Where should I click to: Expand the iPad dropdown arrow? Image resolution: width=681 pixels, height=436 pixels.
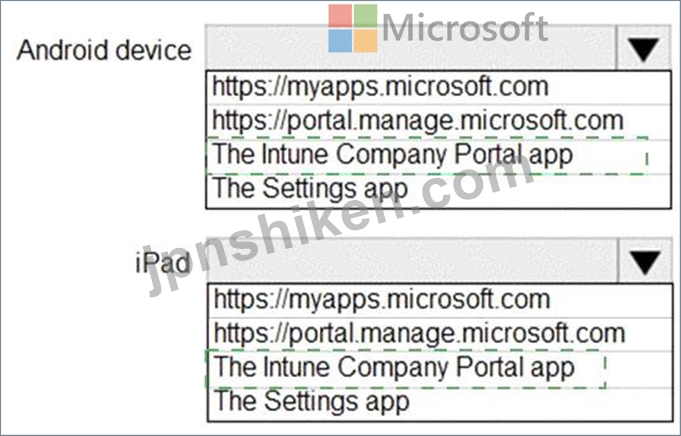click(645, 261)
